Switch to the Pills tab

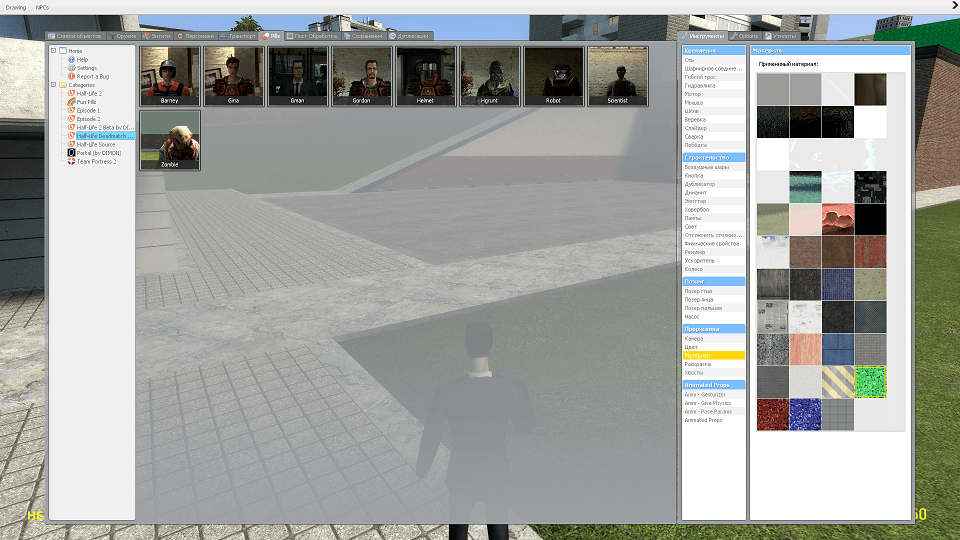(271, 36)
